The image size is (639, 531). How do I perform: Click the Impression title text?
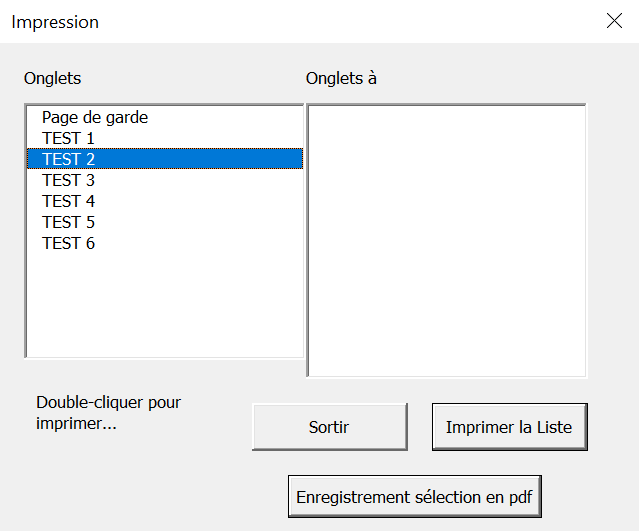click(55, 22)
